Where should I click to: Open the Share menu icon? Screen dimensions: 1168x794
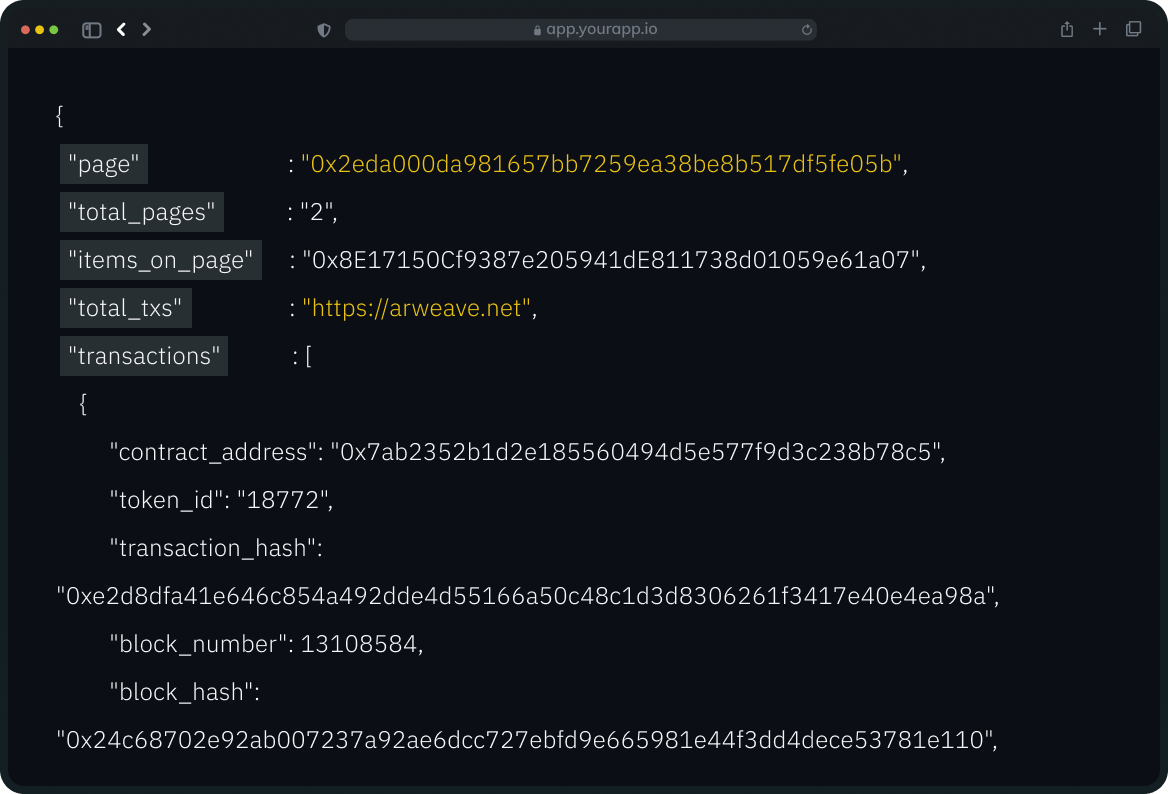(1067, 30)
